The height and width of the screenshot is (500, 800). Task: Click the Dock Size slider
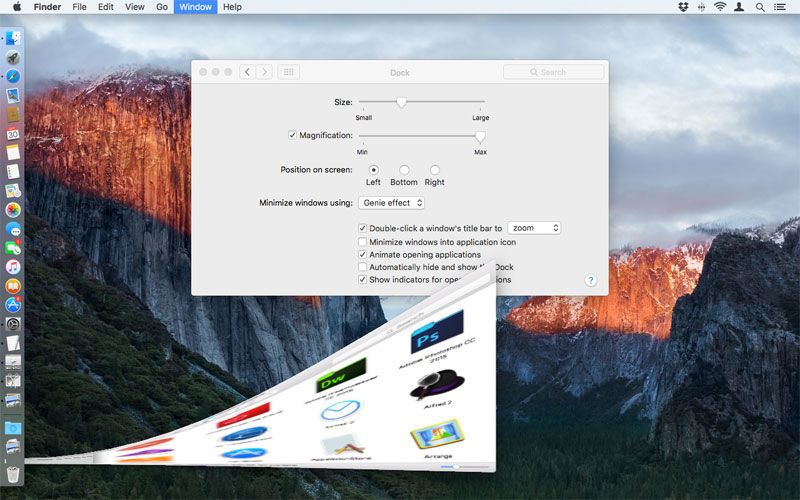[421, 102]
